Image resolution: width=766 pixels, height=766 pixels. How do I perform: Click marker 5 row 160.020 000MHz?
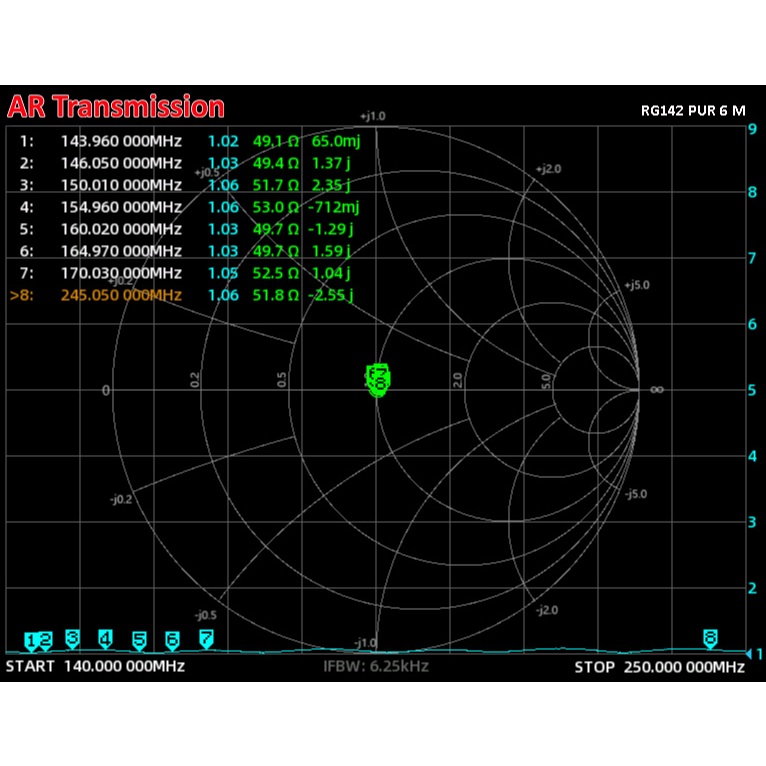(x=186, y=229)
